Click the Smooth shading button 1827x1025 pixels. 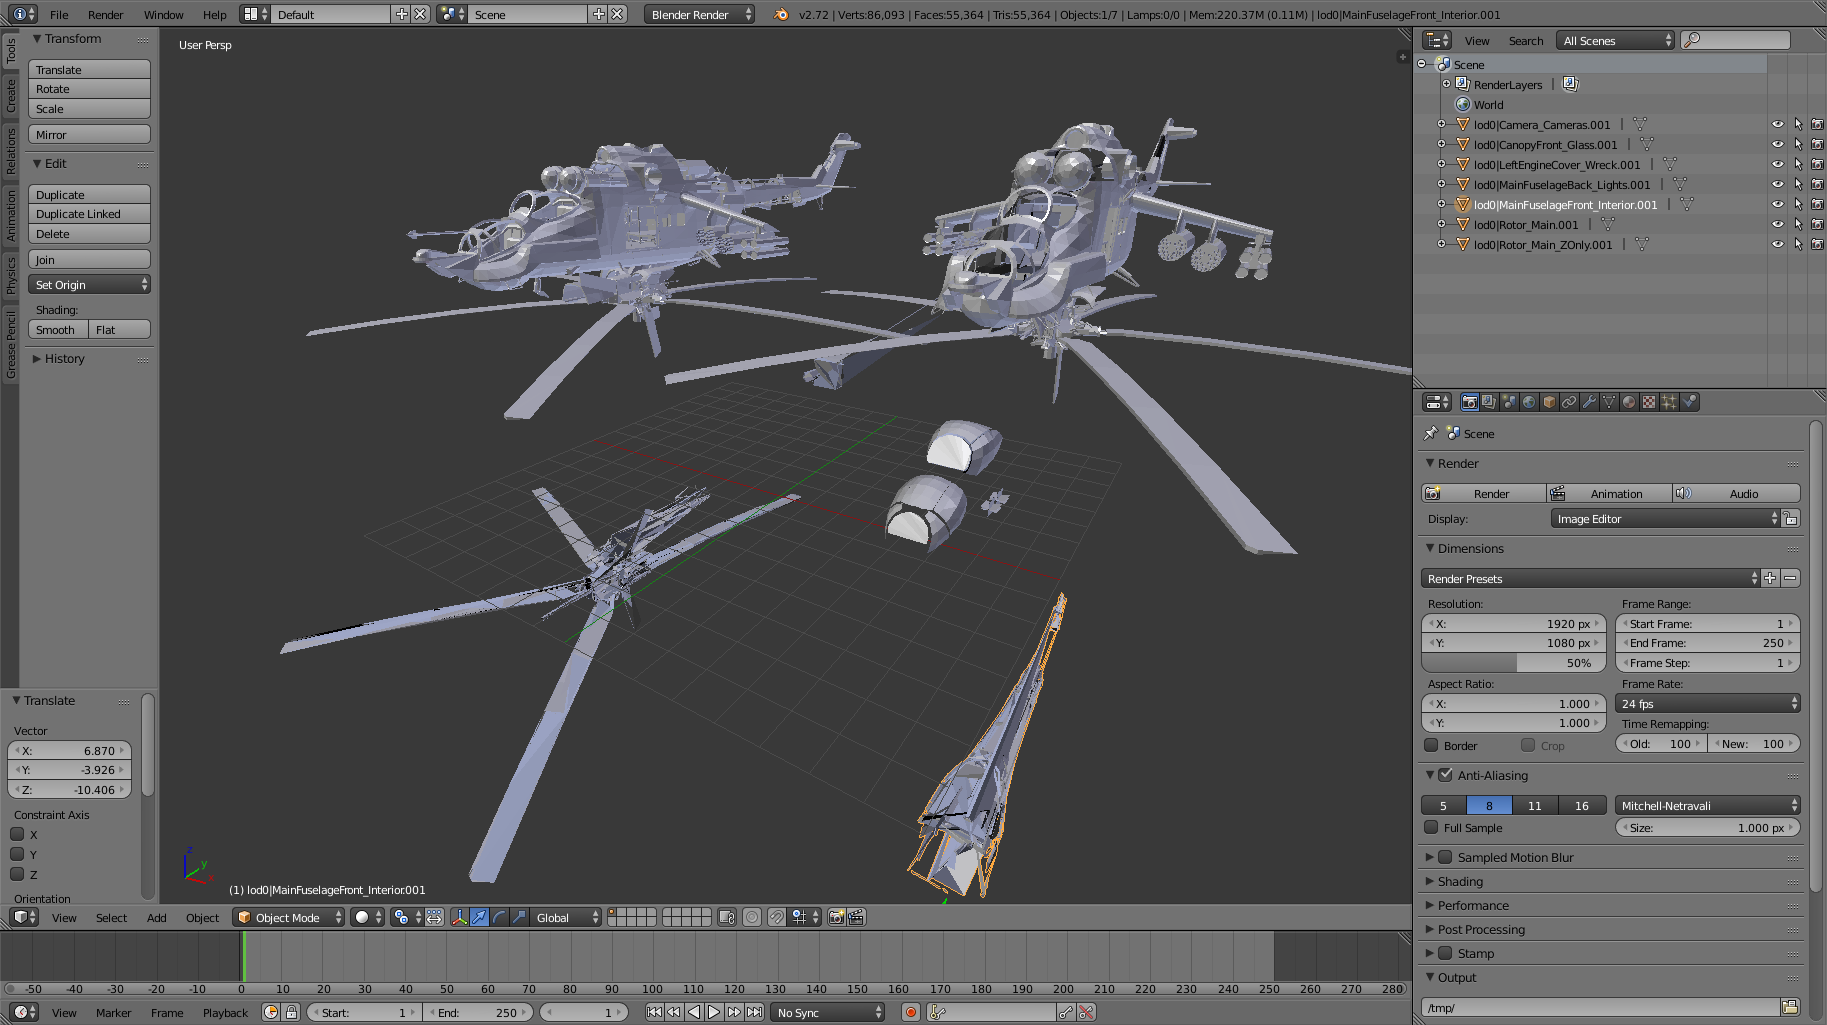tap(58, 330)
